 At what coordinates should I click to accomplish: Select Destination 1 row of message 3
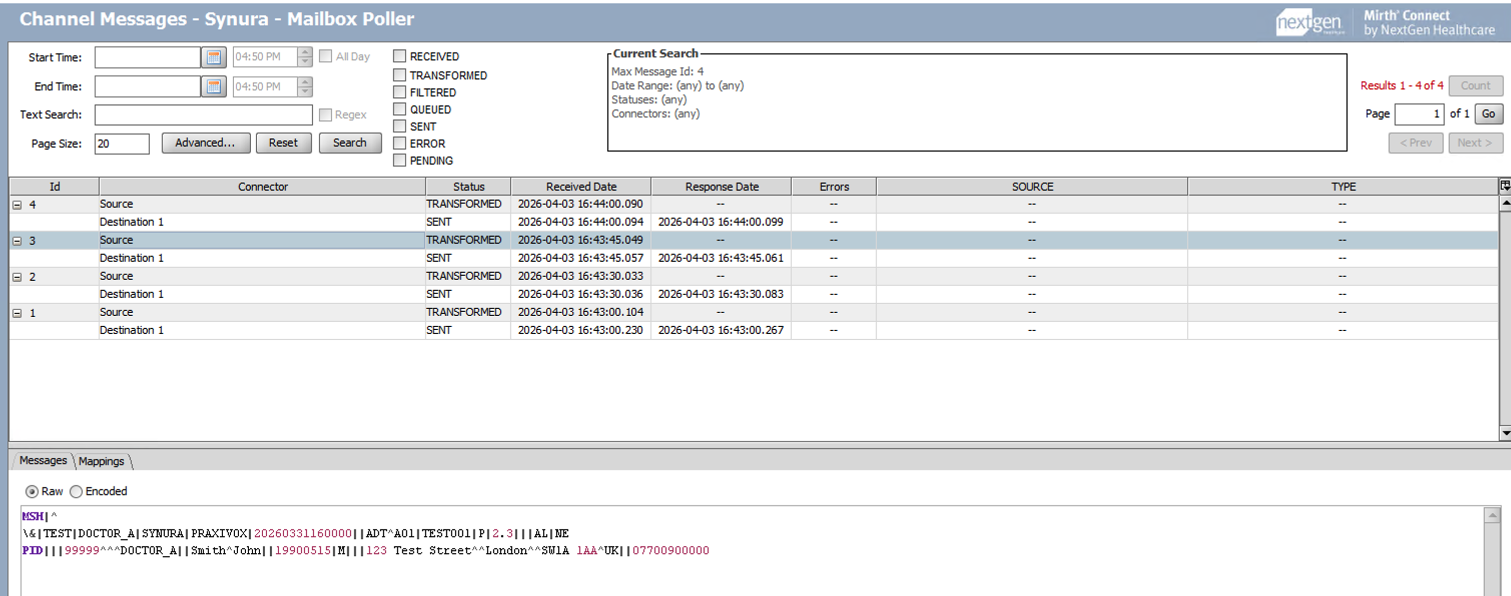[x=754, y=258]
